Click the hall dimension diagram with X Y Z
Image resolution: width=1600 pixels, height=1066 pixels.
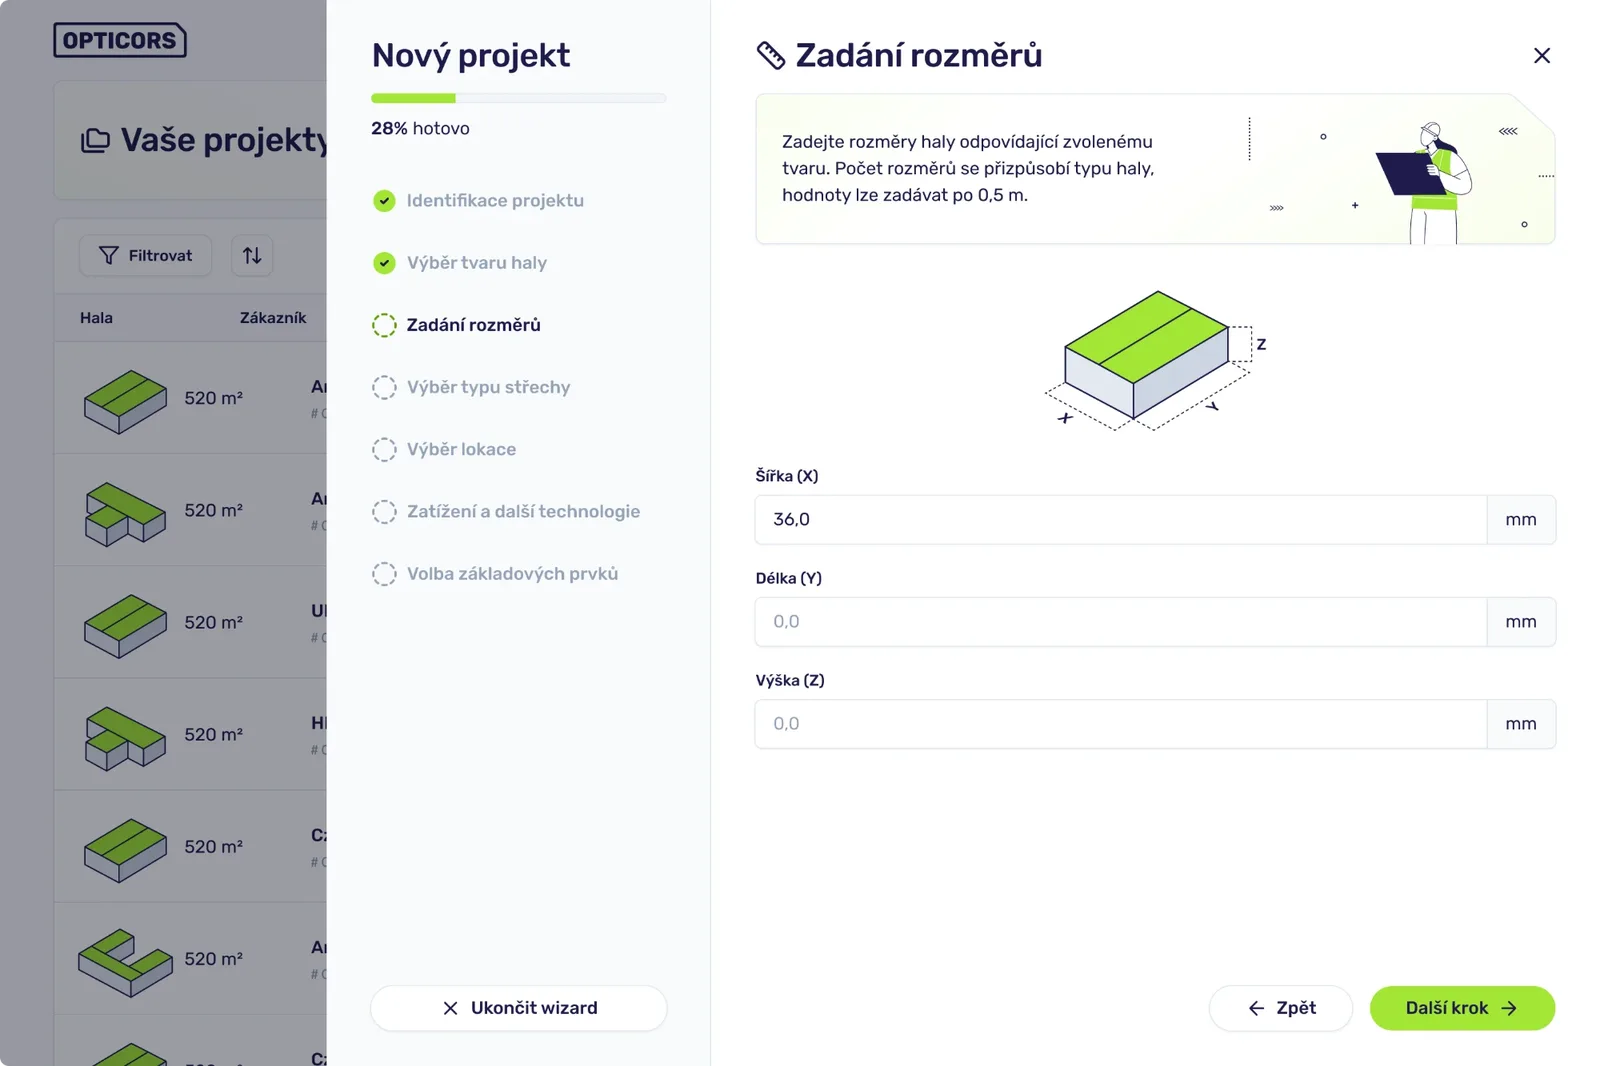point(1155,361)
